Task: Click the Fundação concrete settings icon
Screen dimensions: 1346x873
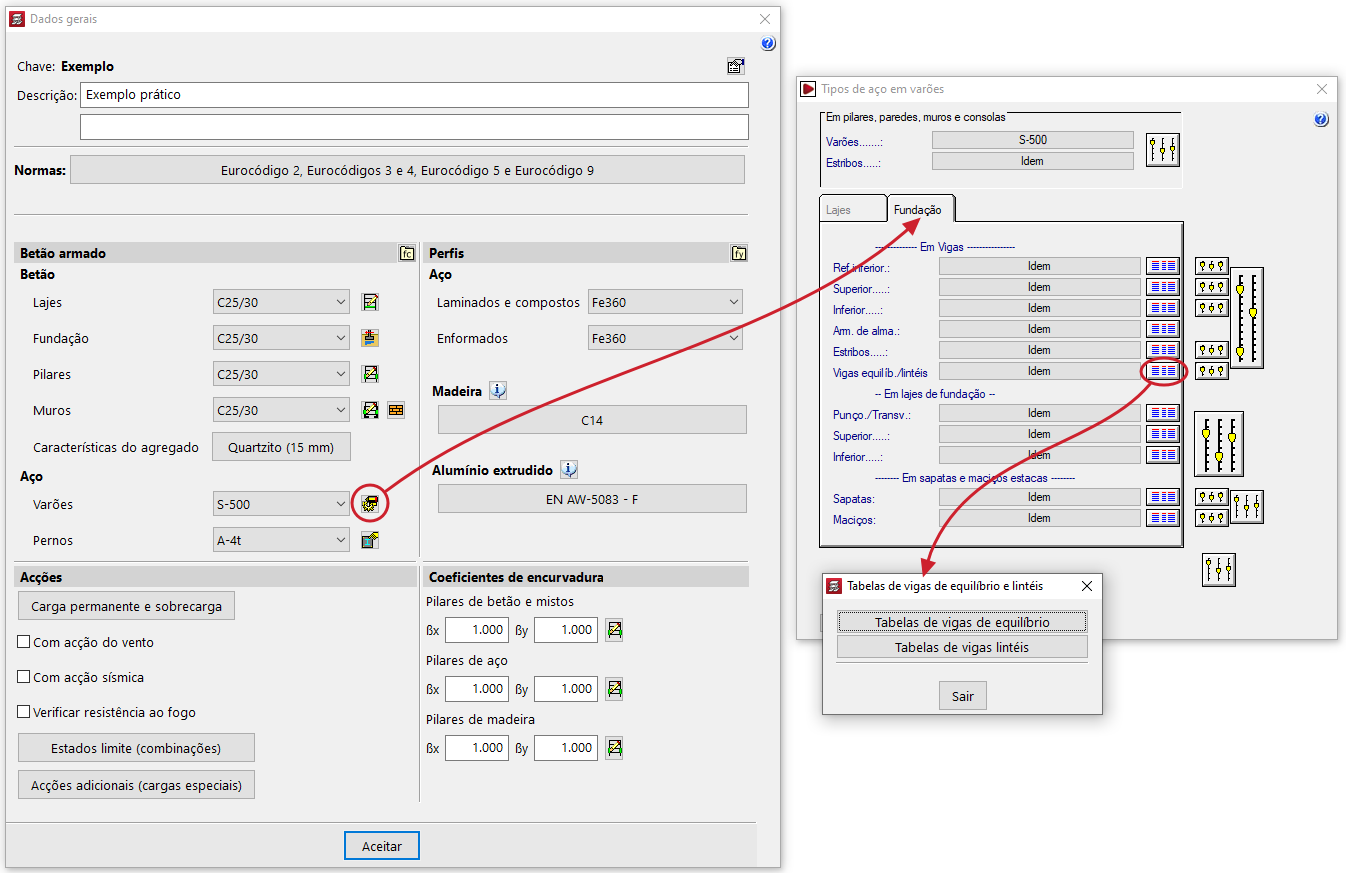Action: point(370,338)
